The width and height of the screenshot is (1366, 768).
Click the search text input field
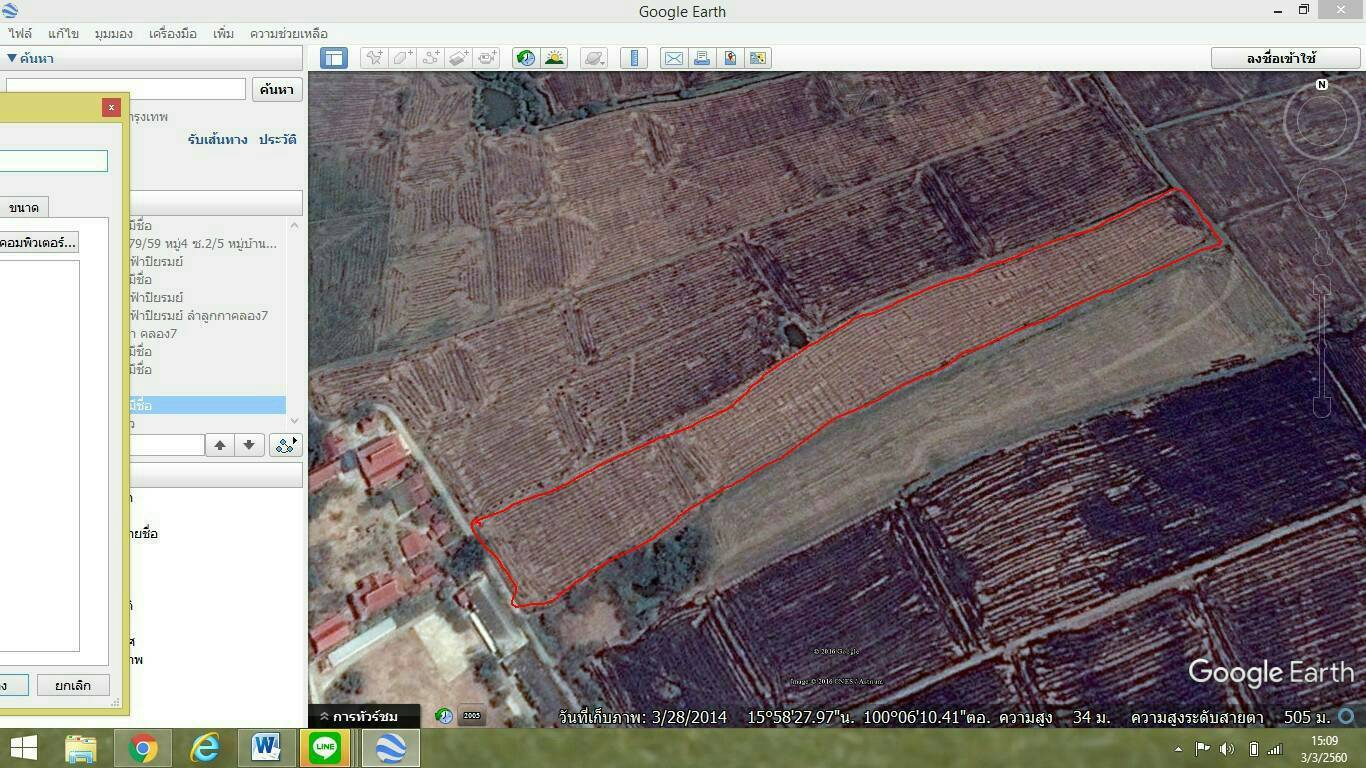[x=125, y=89]
